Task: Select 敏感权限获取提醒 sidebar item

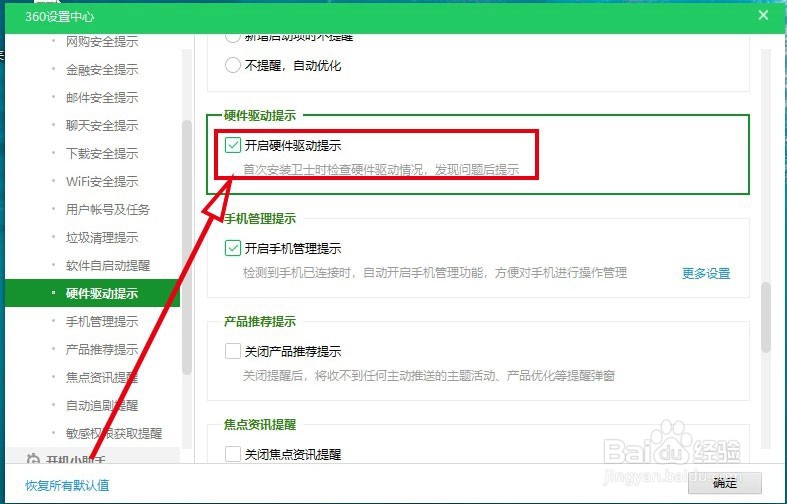Action: 114,433
